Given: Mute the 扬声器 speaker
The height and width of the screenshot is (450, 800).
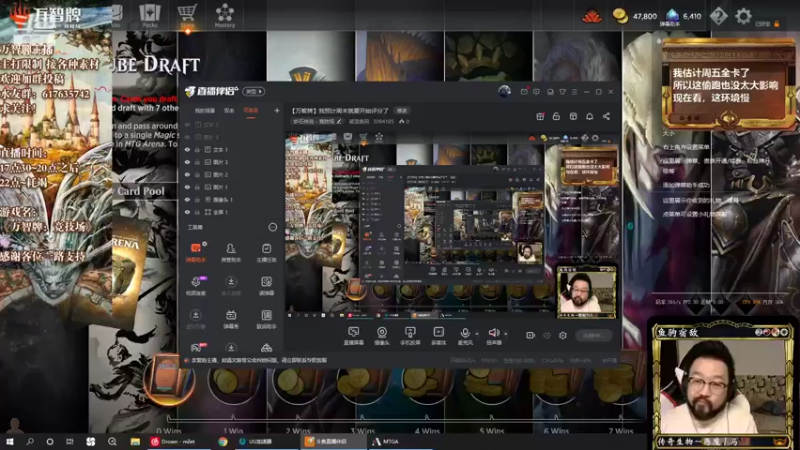Looking at the screenshot, I should (x=493, y=336).
